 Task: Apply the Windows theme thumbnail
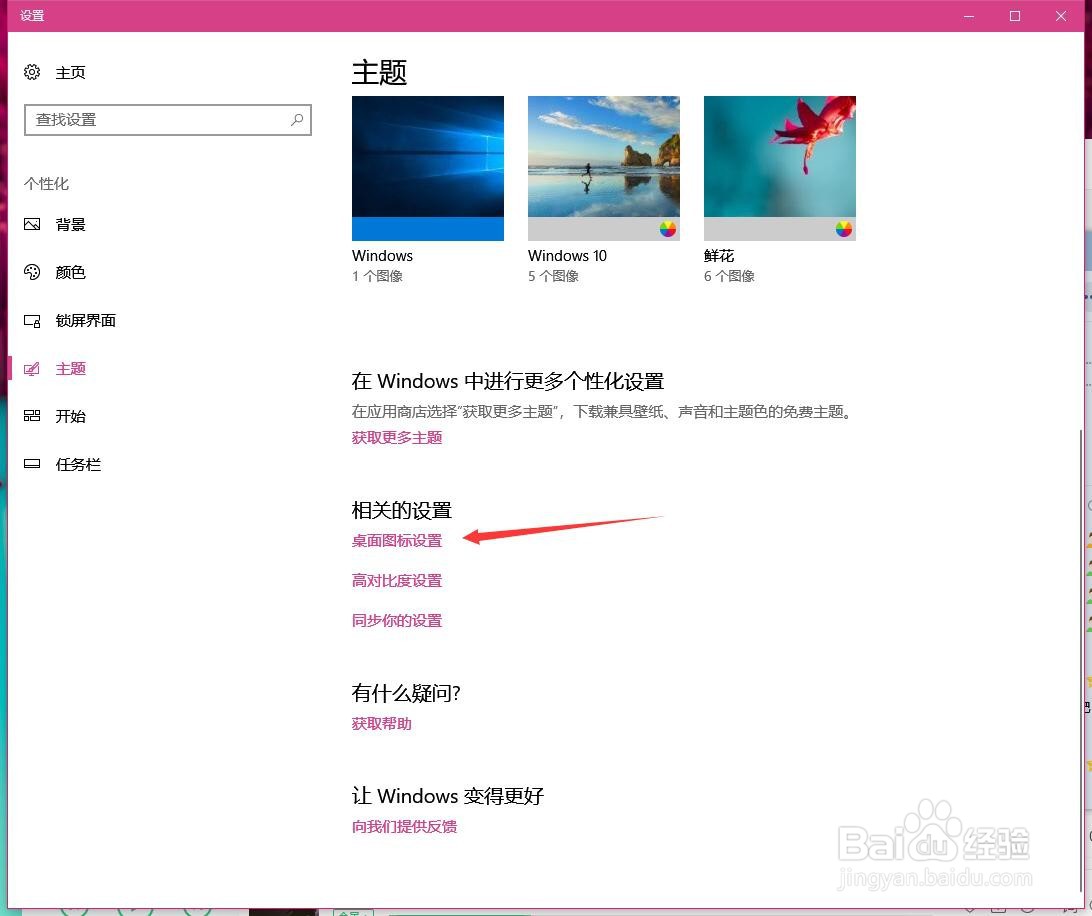point(428,169)
